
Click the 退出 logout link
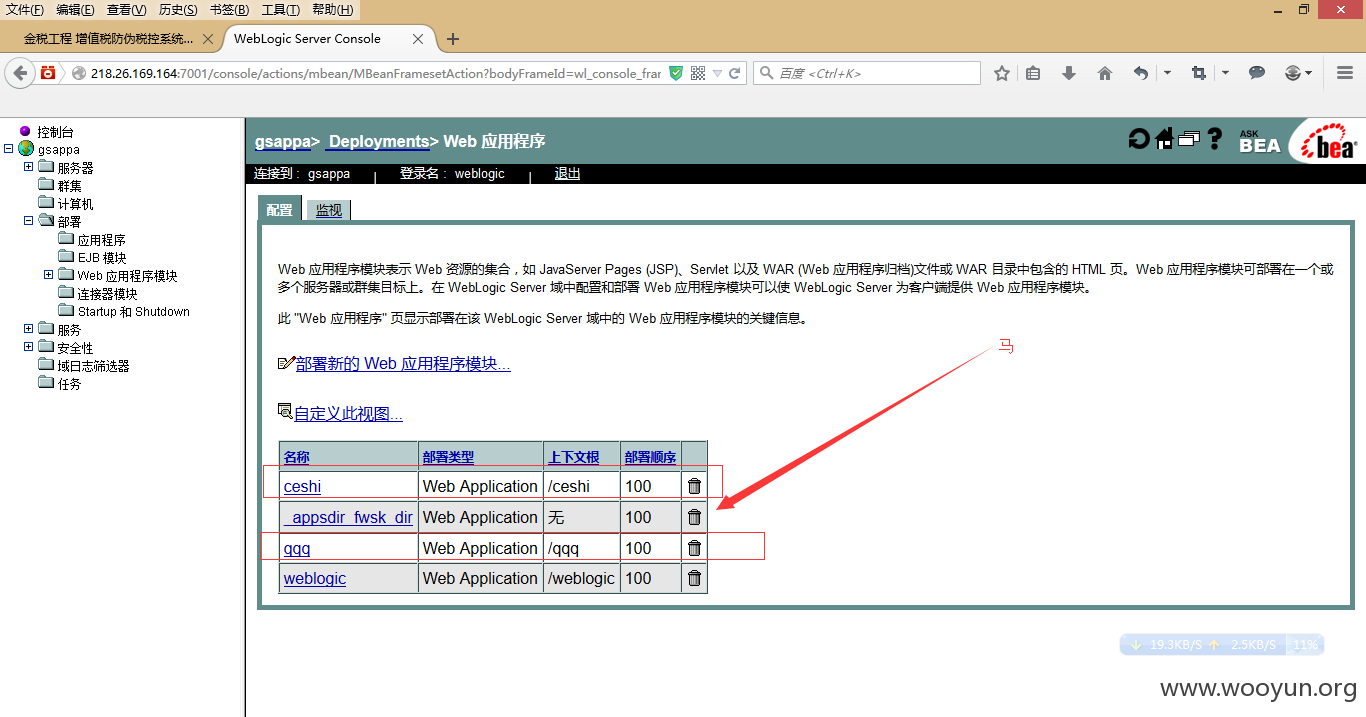(x=568, y=173)
